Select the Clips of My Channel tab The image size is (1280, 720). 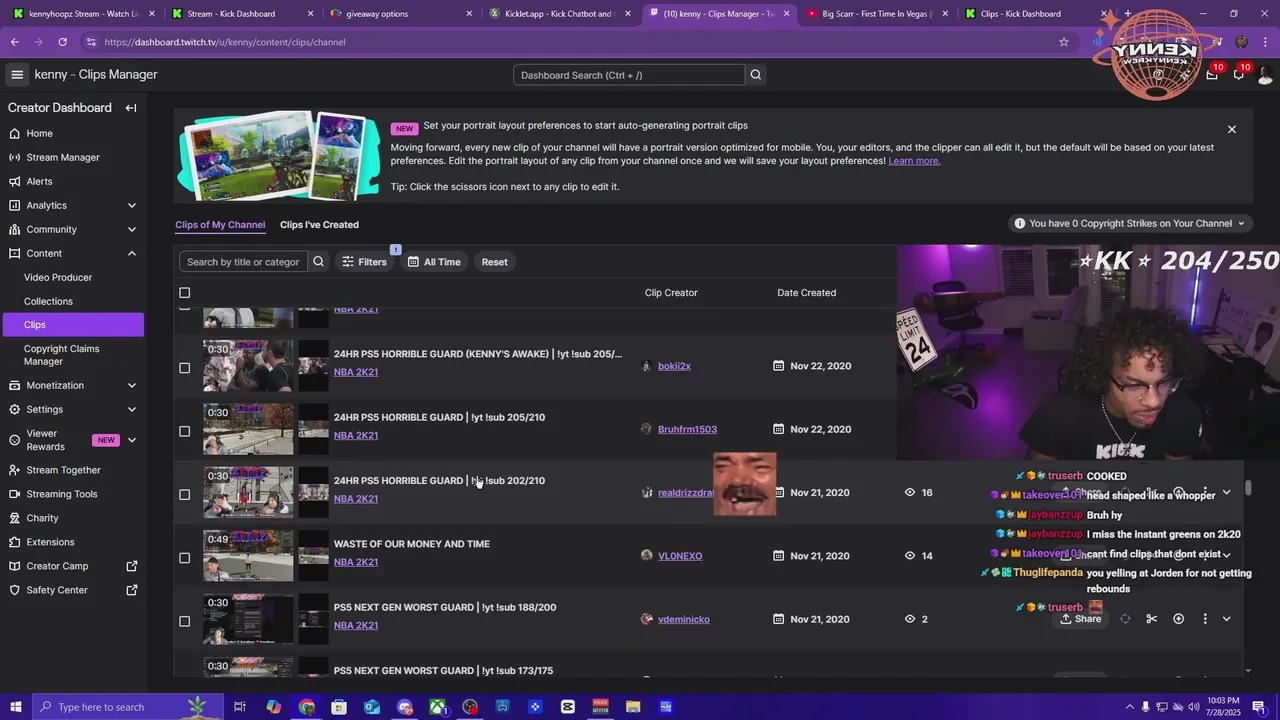220,225
